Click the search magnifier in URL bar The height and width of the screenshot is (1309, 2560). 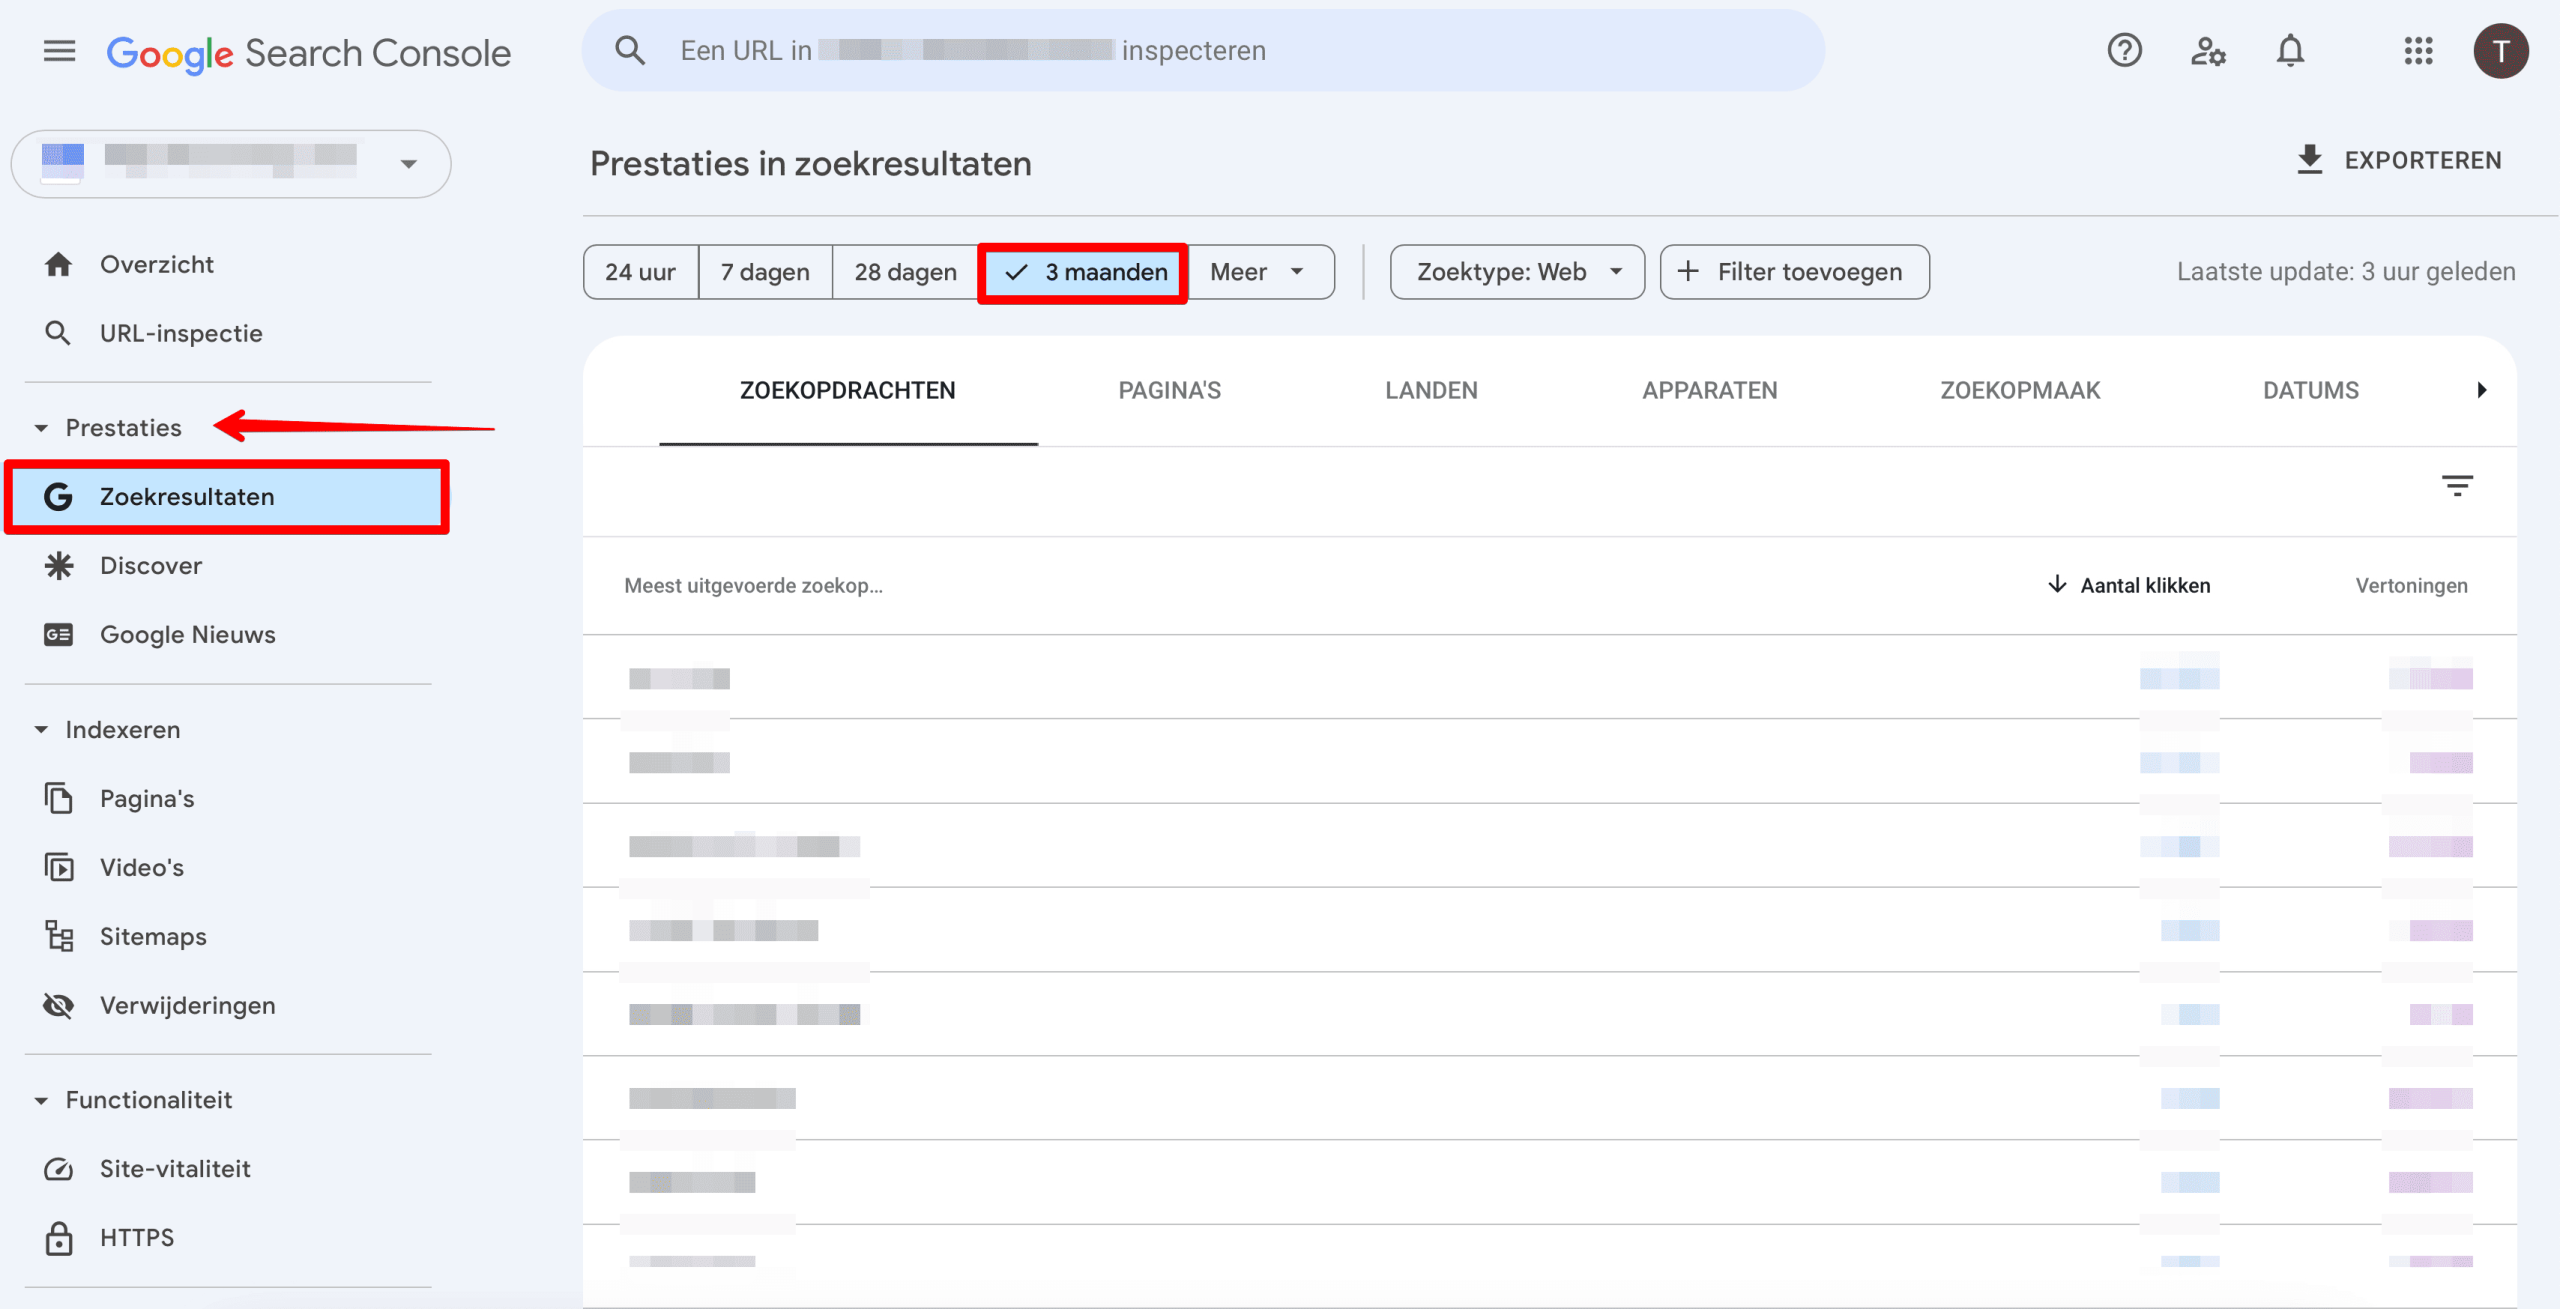point(630,50)
